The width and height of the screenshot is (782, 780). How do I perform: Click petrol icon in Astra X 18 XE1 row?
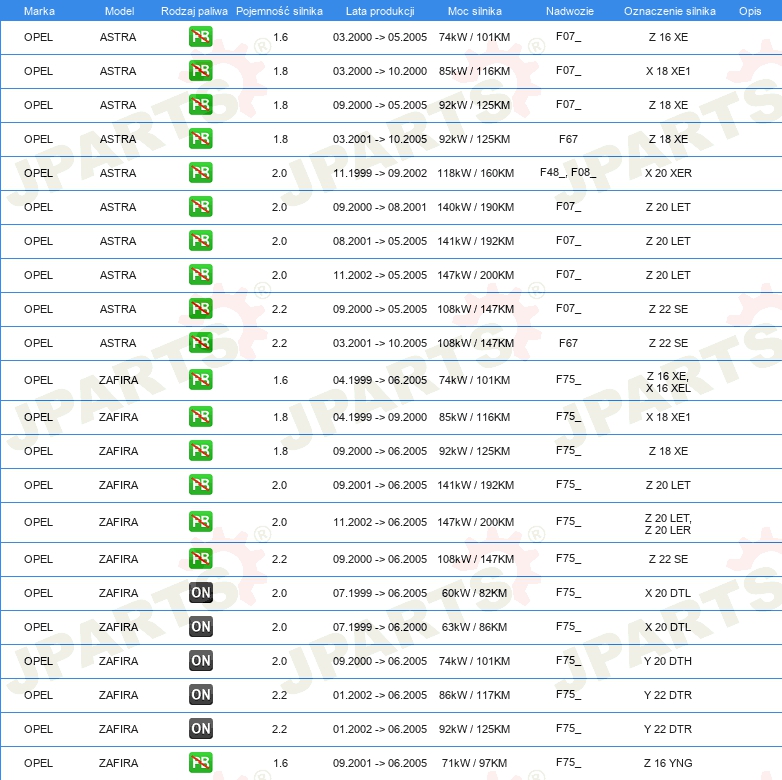(200, 71)
